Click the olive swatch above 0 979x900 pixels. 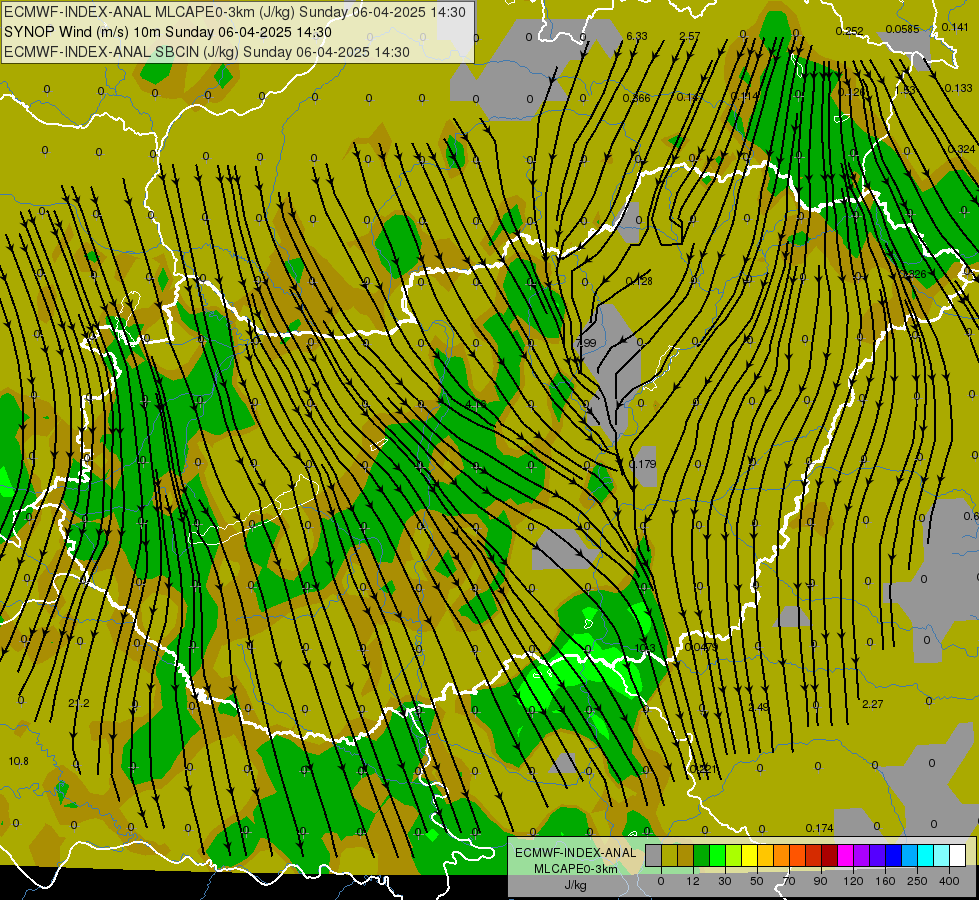click(669, 856)
